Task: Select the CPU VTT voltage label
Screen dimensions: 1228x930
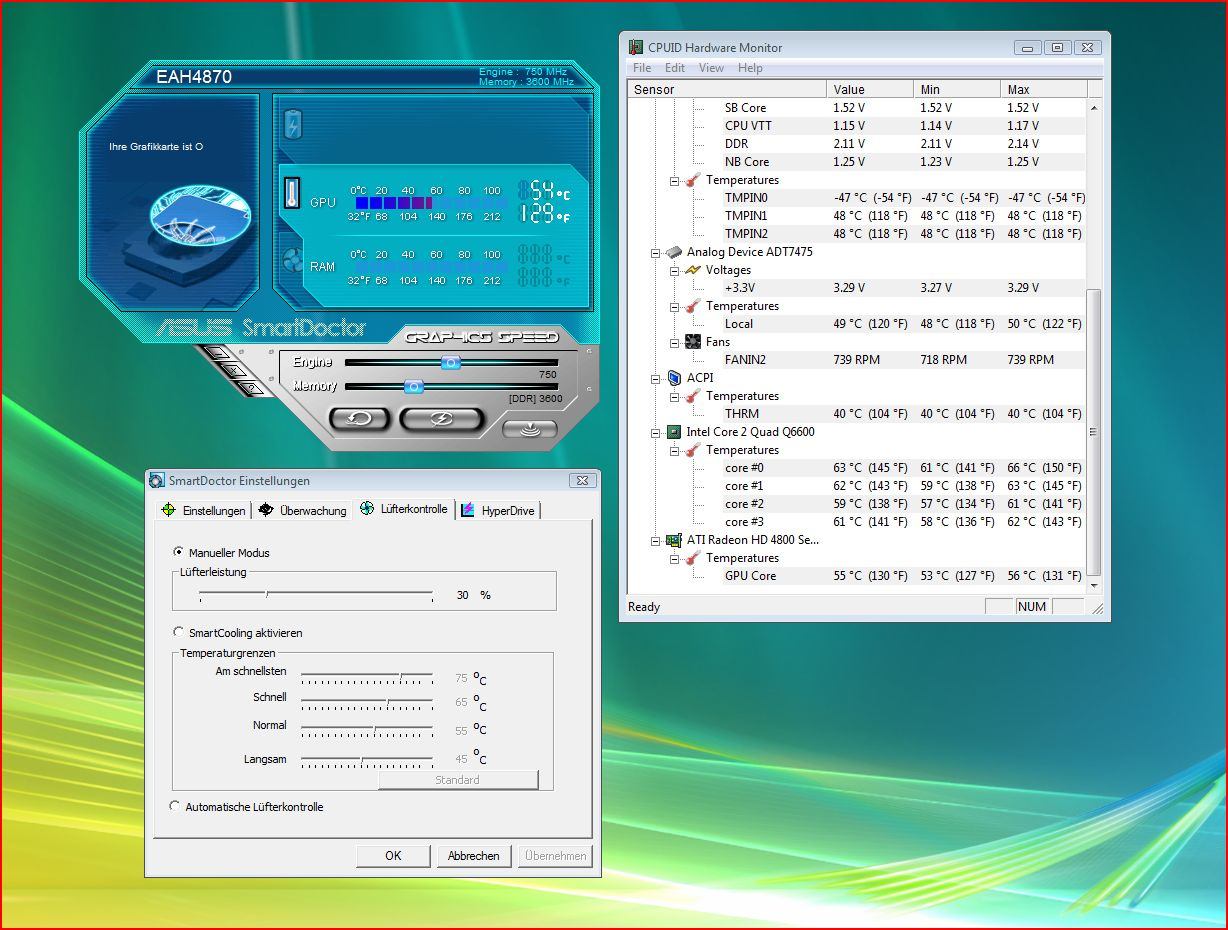Action: coord(748,126)
